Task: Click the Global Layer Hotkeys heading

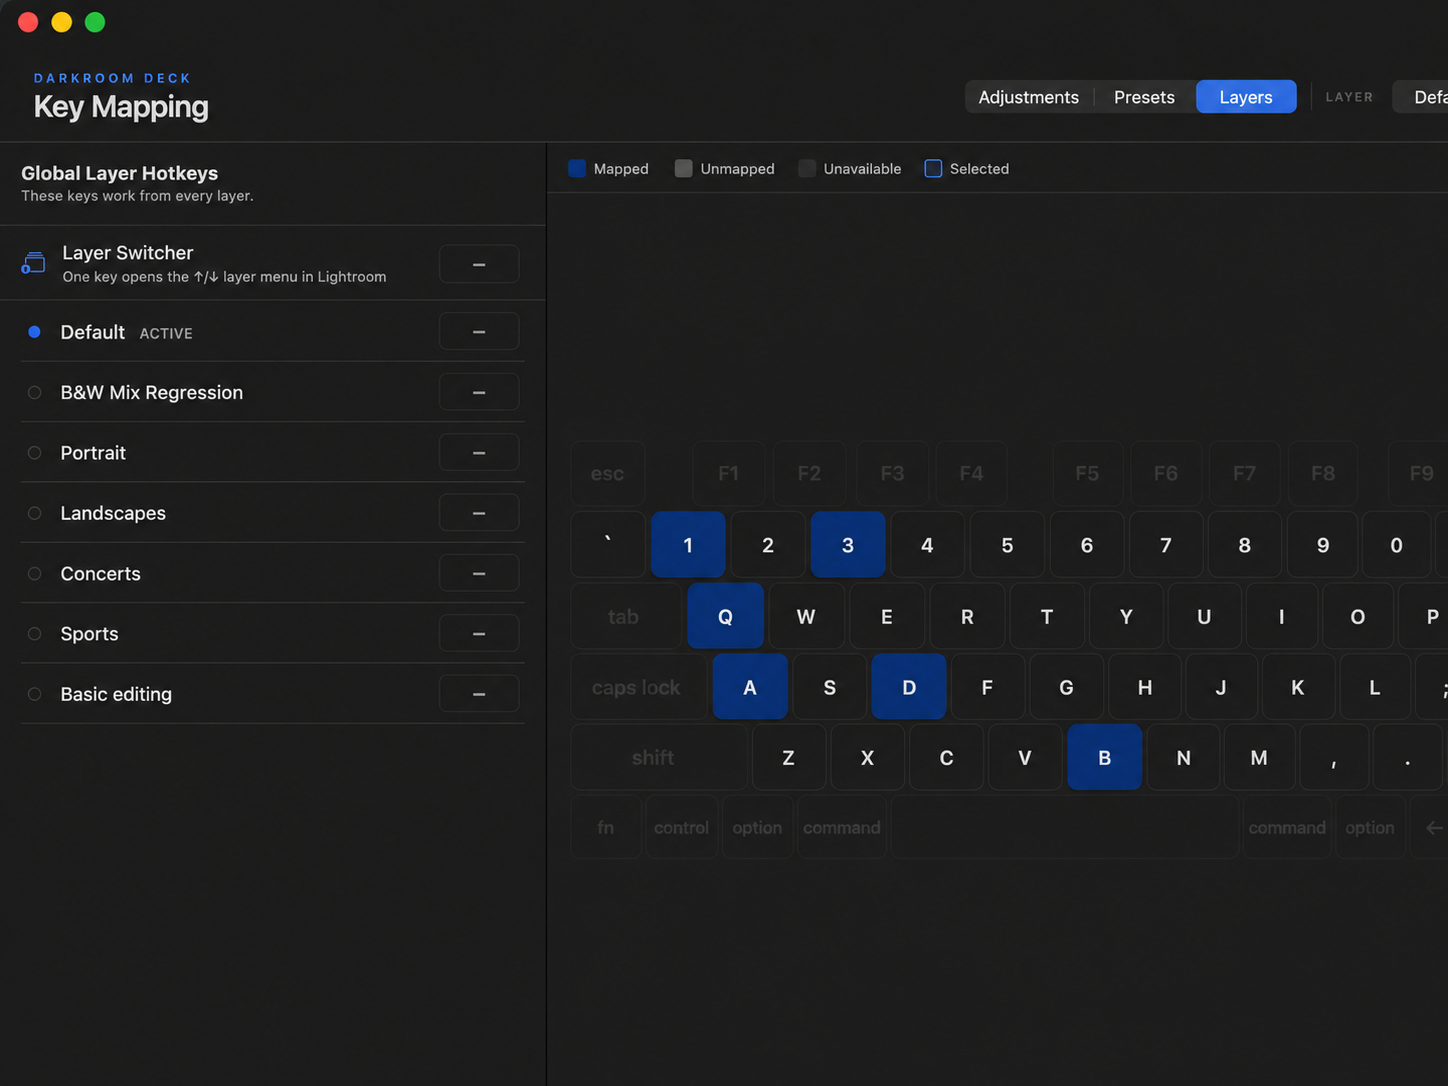Action: coord(120,173)
